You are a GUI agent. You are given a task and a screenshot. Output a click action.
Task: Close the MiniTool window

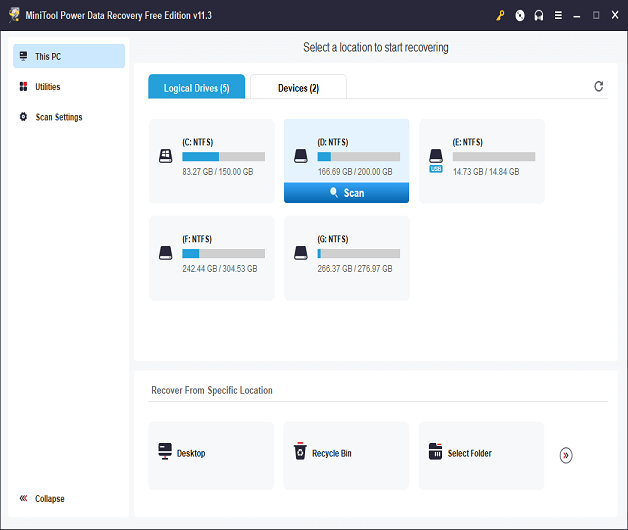pyautogui.click(x=615, y=15)
